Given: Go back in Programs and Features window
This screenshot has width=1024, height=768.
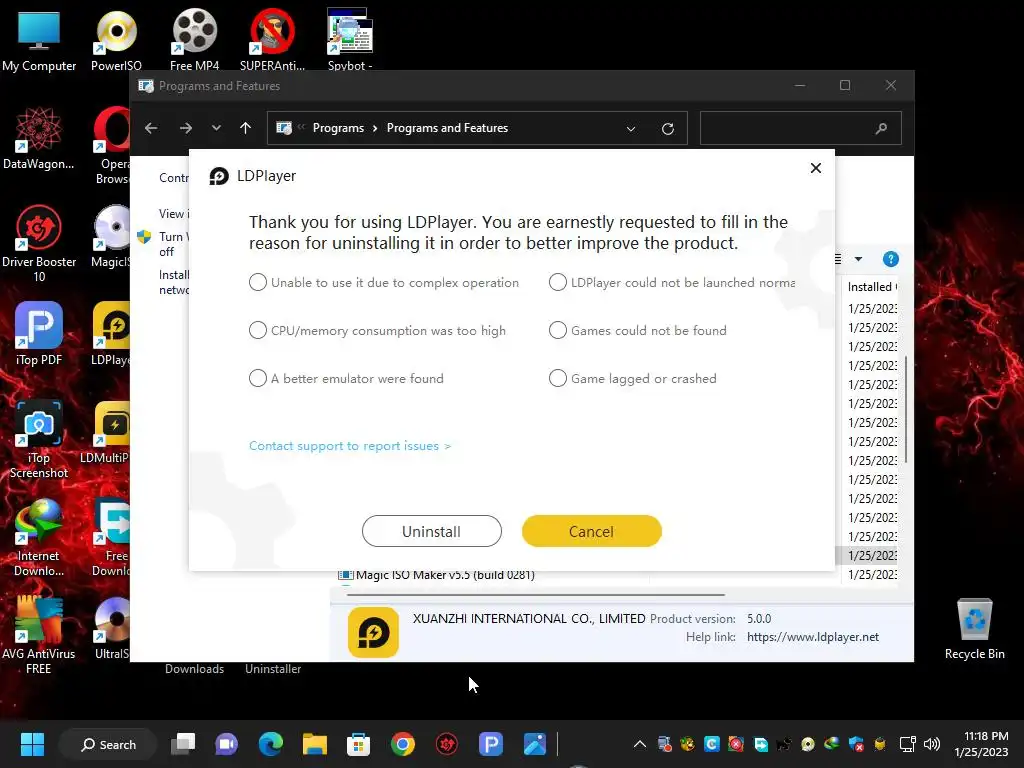Looking at the screenshot, I should click(151, 128).
